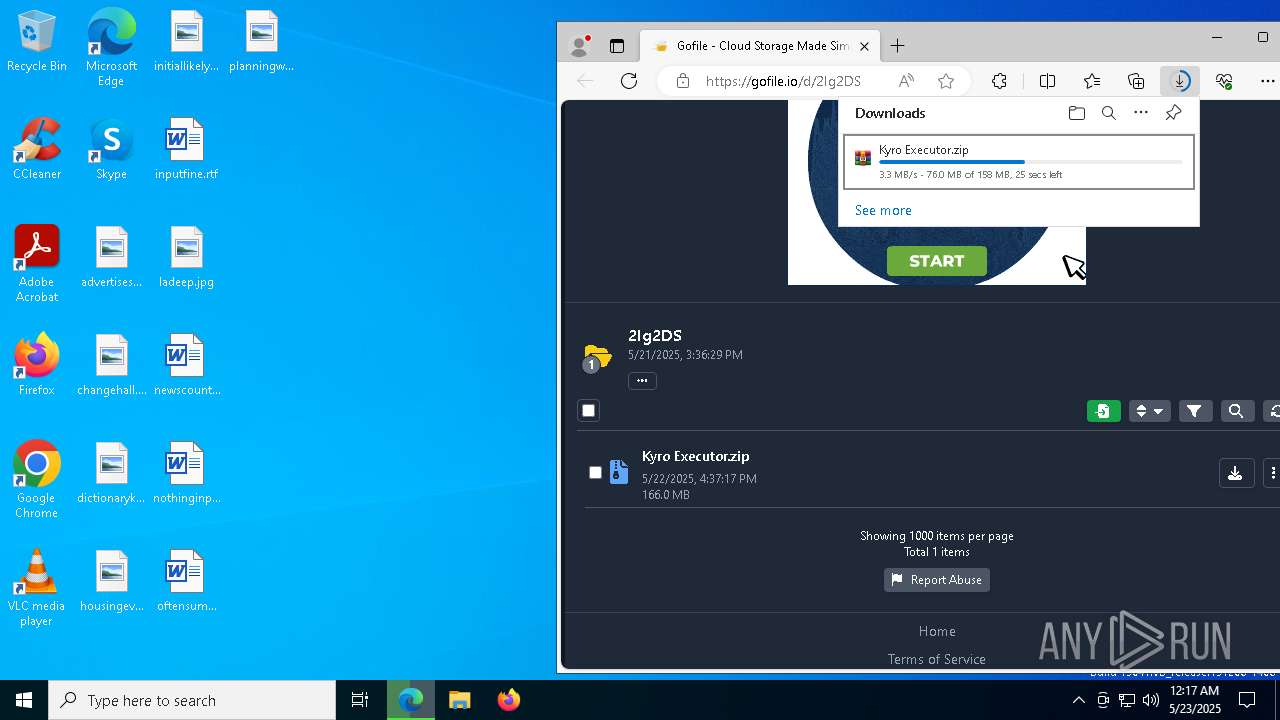Select the Gofile browser tab
The image size is (1280, 720).
click(759, 46)
